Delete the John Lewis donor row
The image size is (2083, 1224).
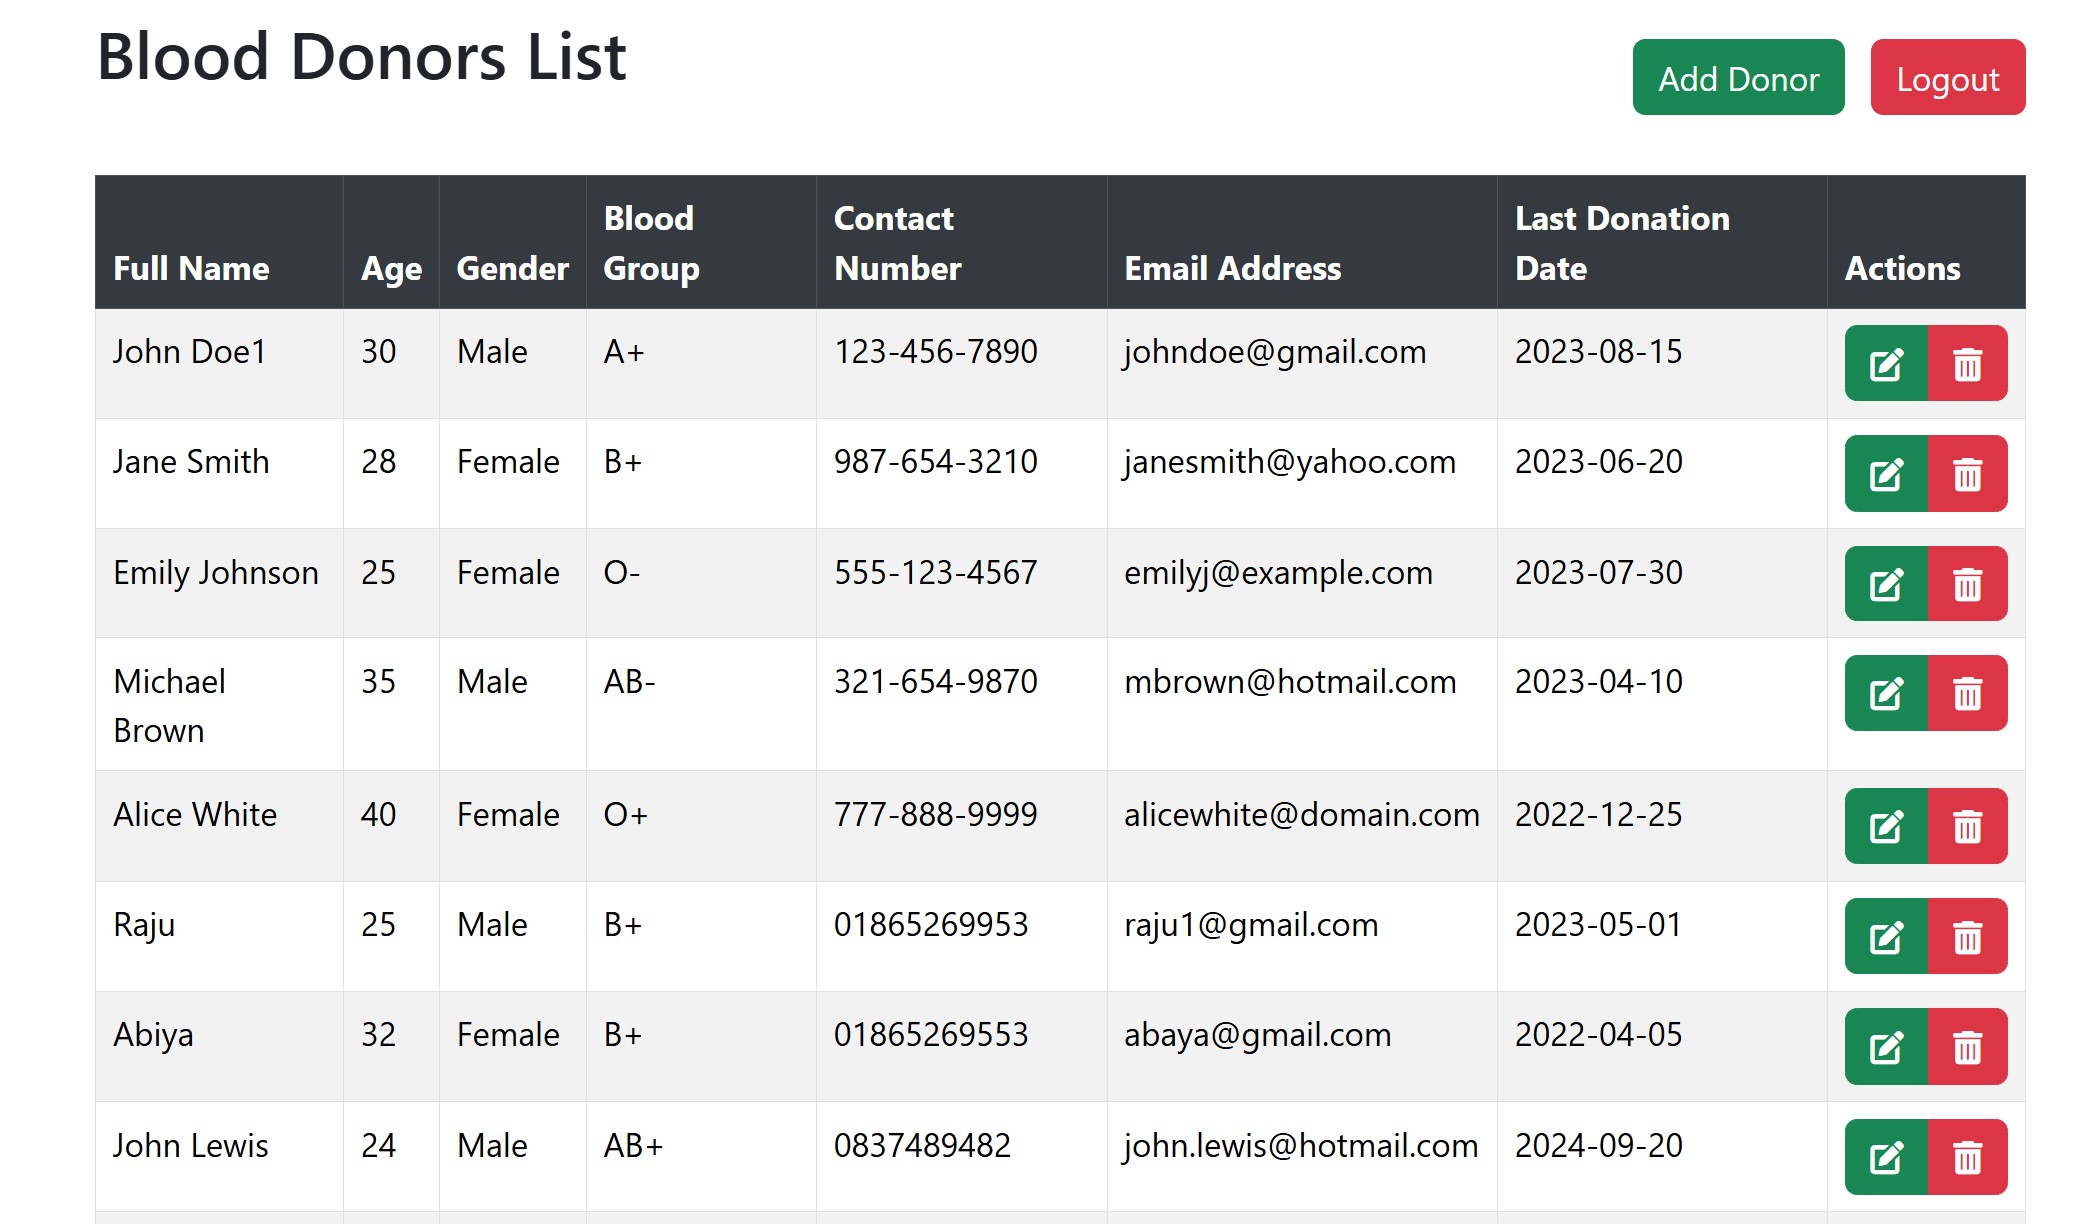tap(1967, 1157)
